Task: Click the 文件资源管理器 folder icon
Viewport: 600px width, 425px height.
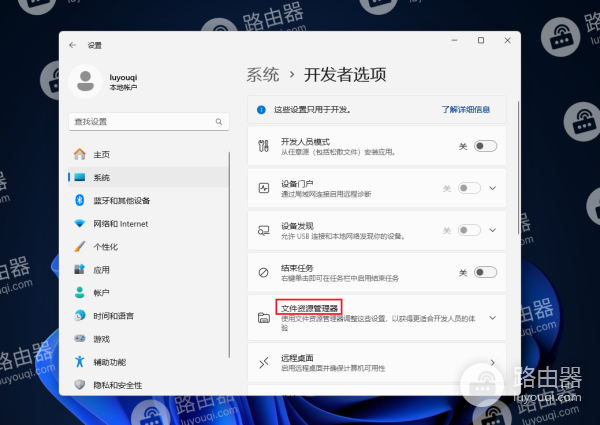Action: tap(264, 318)
